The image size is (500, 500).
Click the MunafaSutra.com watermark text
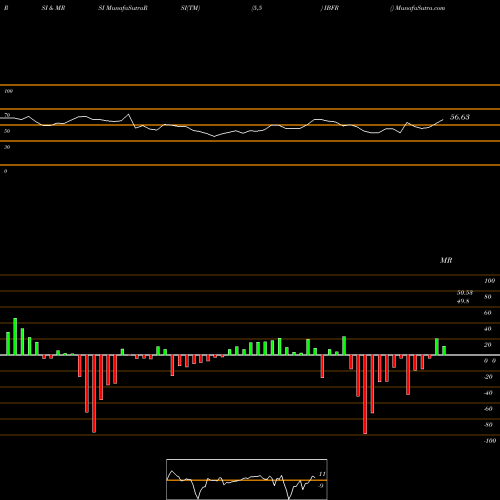pos(420,8)
